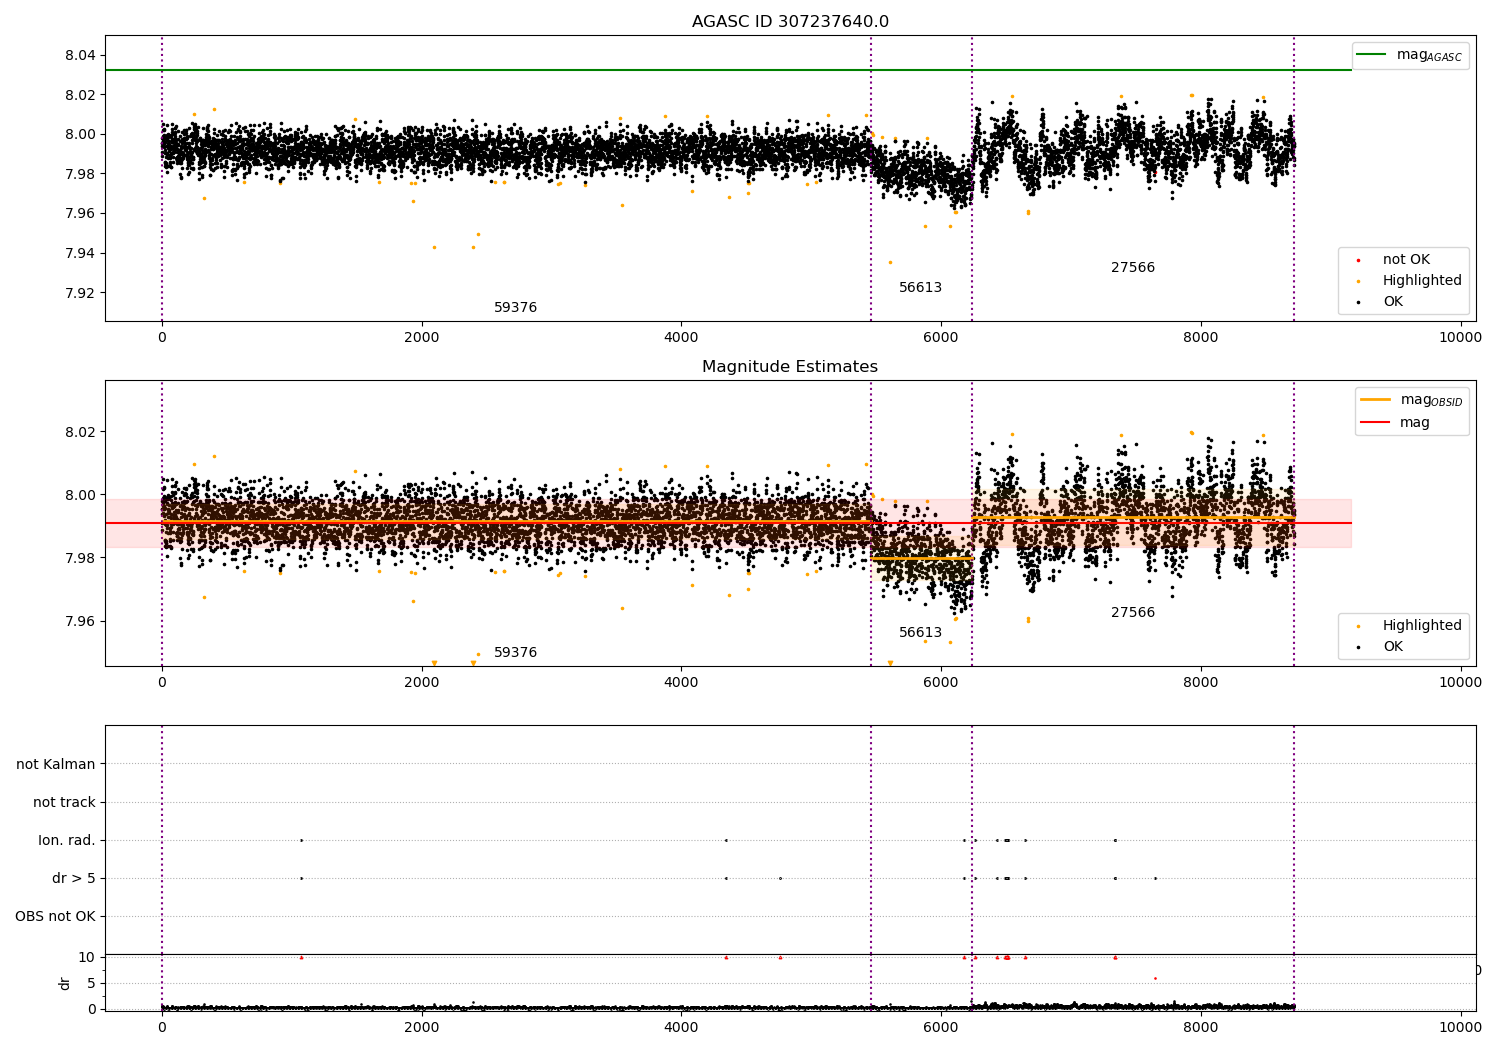Click the 'AGASC ID 307237640.0' title

(x=790, y=22)
